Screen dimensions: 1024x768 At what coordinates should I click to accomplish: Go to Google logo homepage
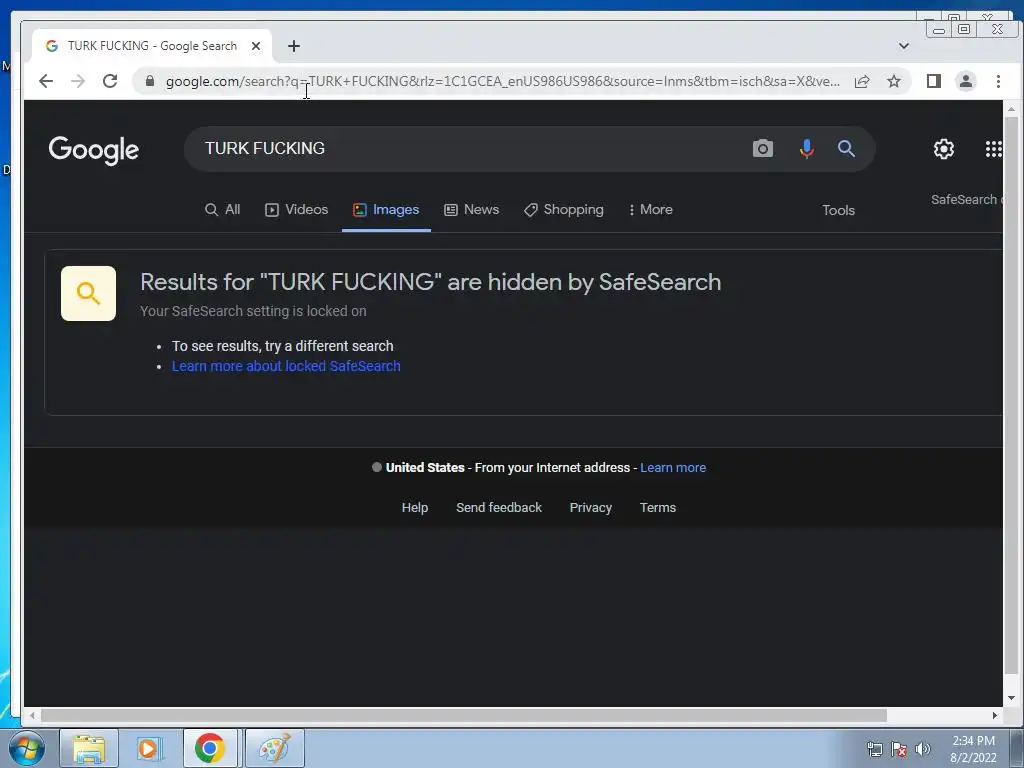click(x=93, y=150)
